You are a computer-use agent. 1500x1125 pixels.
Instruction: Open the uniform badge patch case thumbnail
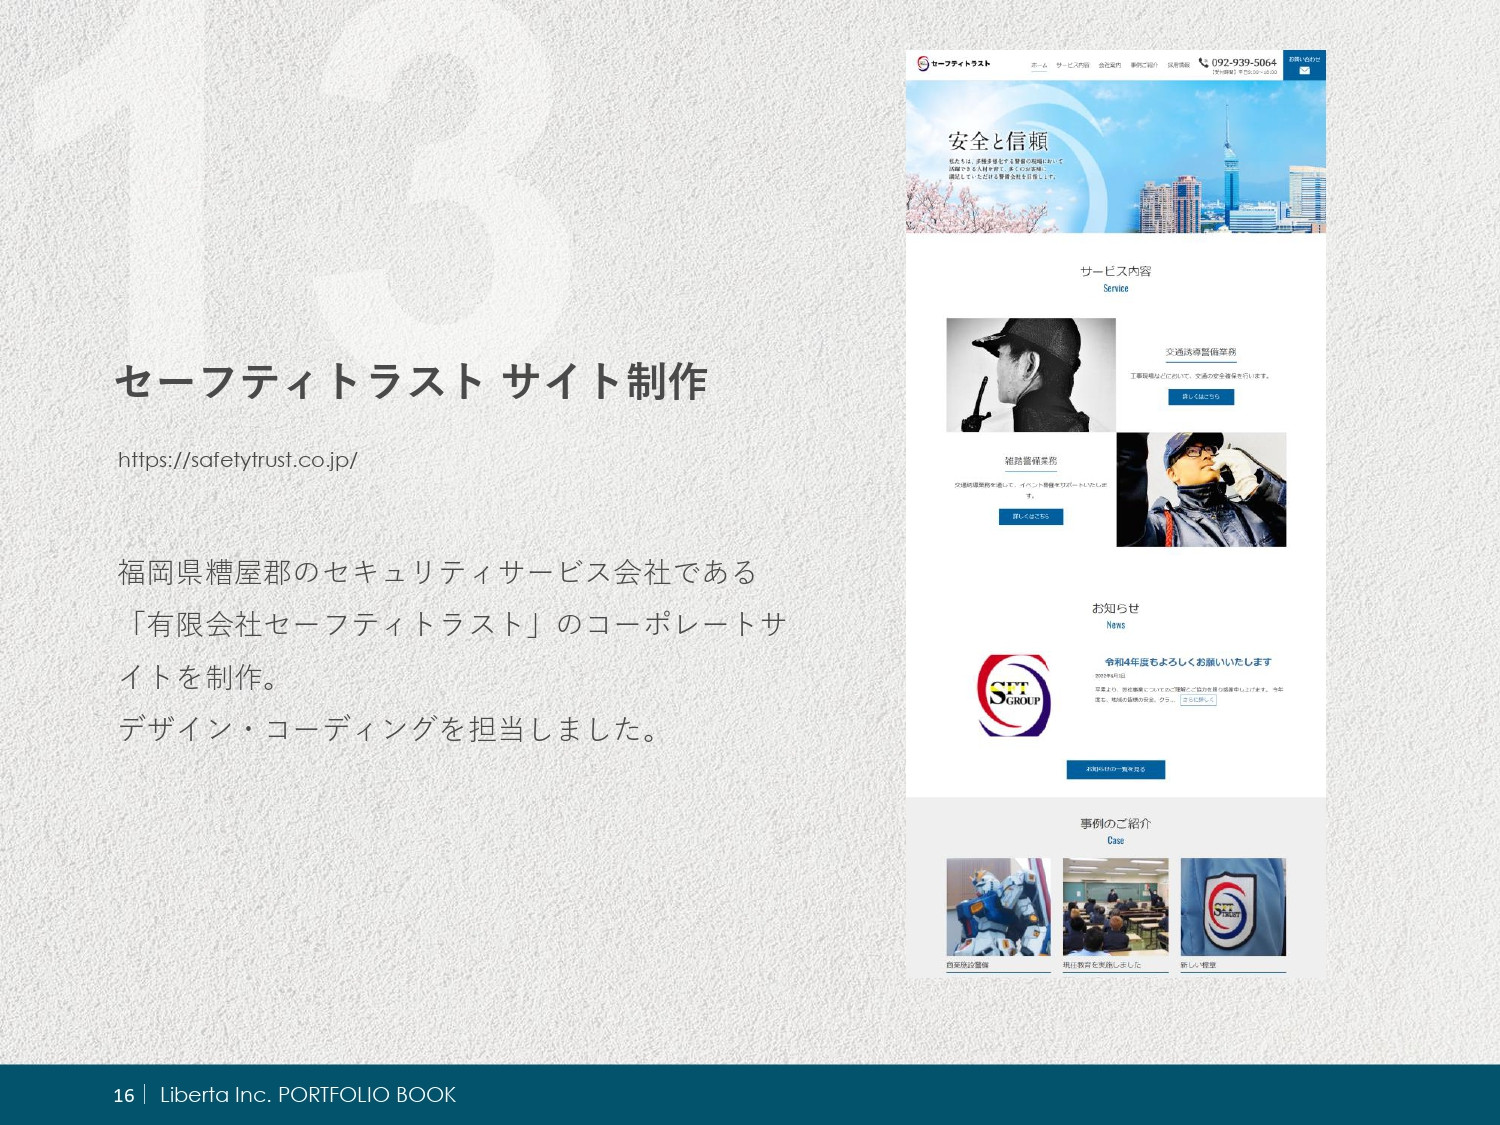pos(1232,907)
